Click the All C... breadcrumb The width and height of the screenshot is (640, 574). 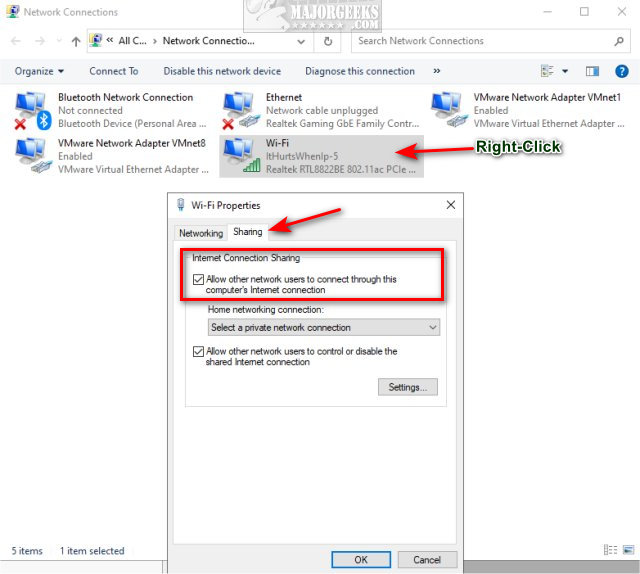click(x=132, y=41)
